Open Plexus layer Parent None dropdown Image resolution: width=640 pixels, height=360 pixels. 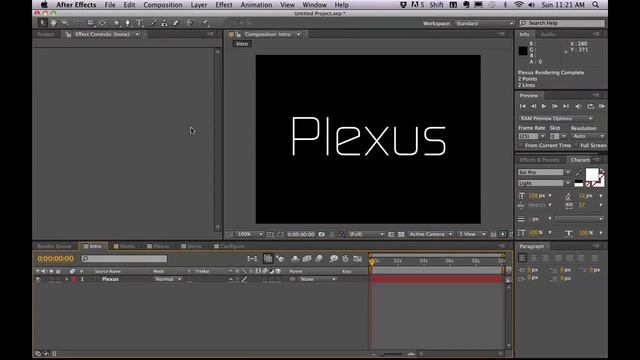[x=318, y=279]
